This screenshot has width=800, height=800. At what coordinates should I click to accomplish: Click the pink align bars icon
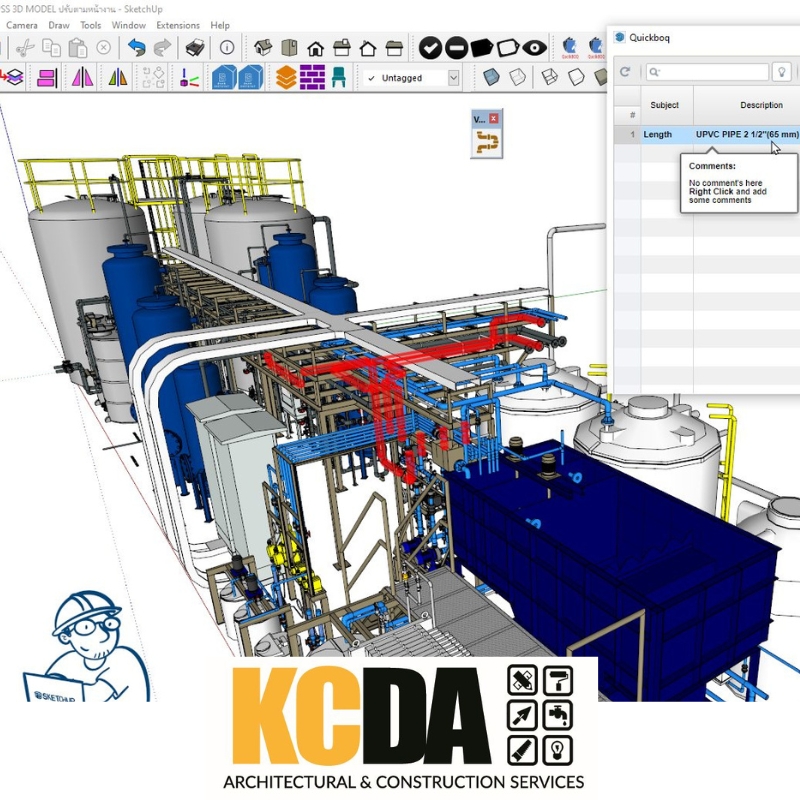[x=47, y=78]
